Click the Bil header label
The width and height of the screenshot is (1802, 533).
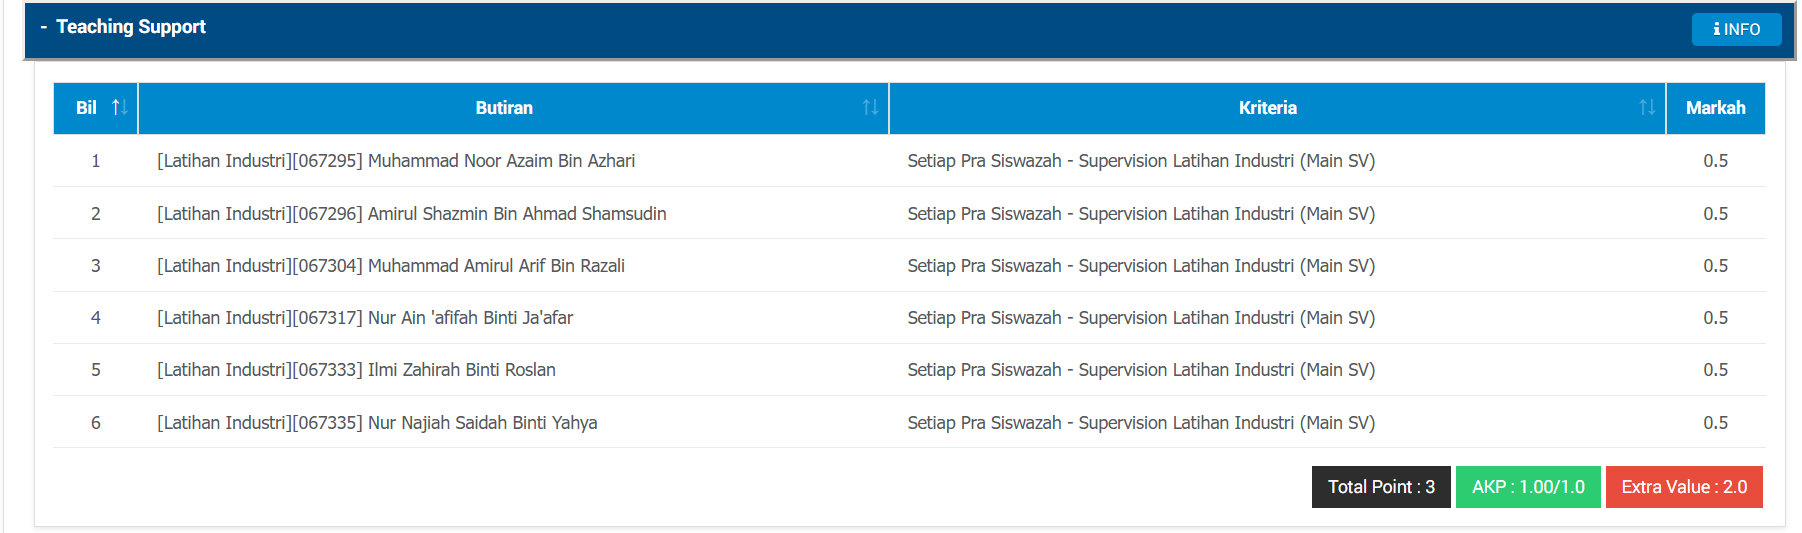pyautogui.click(x=87, y=108)
